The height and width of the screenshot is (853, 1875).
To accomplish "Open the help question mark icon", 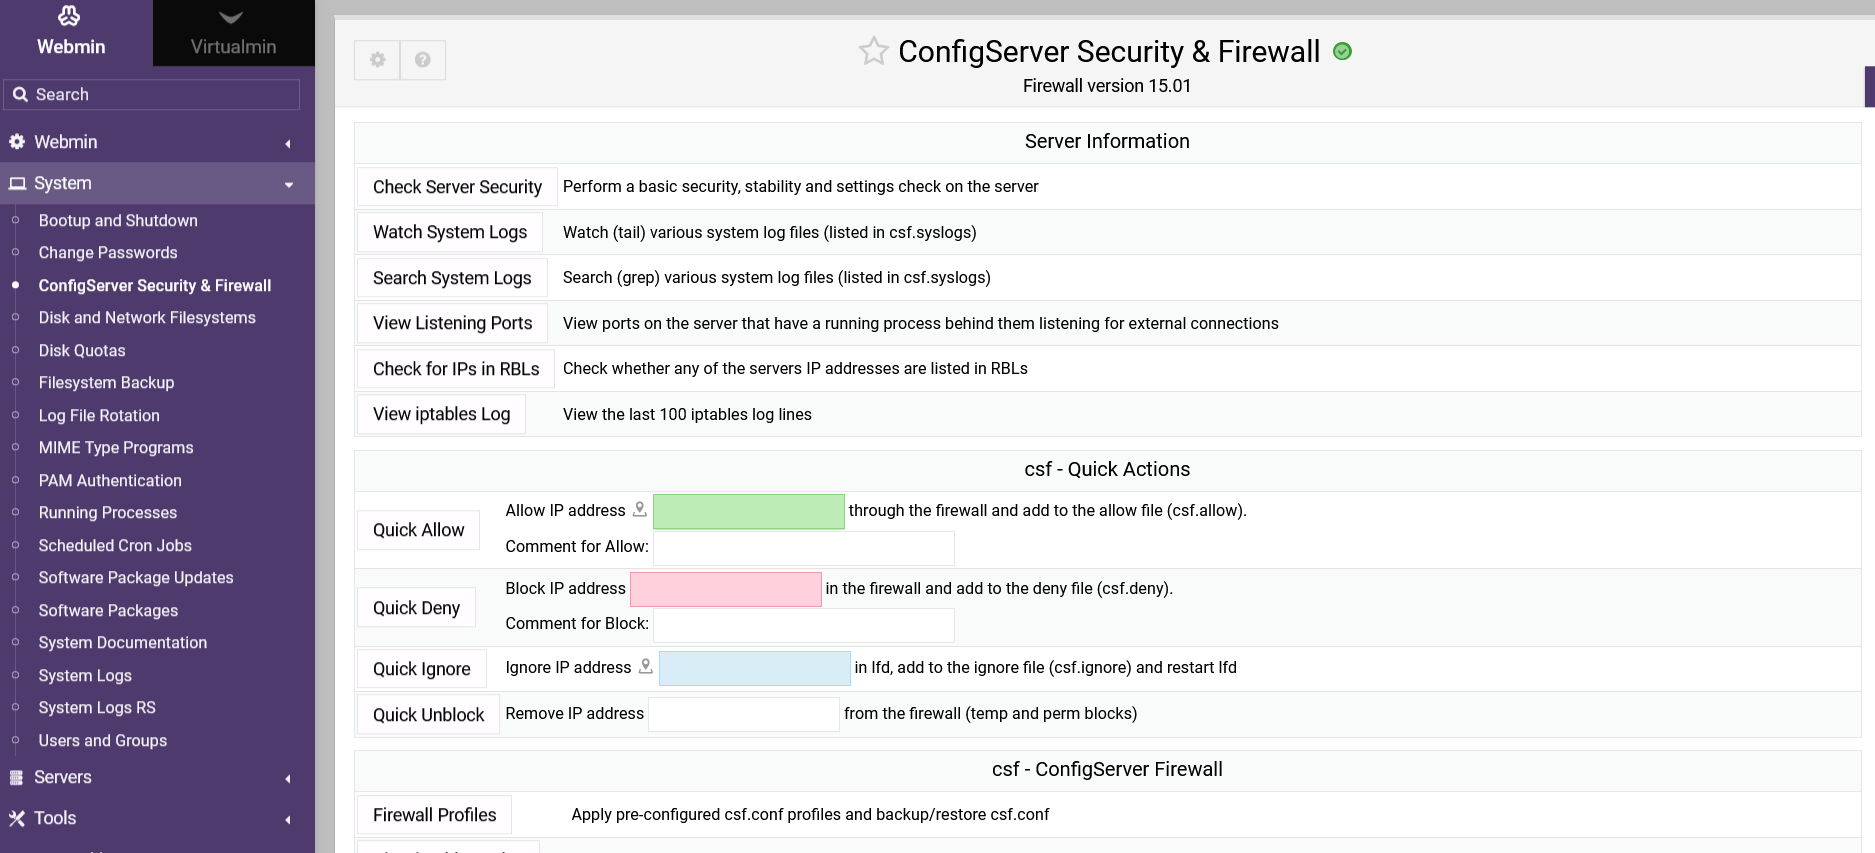I will click(x=423, y=60).
